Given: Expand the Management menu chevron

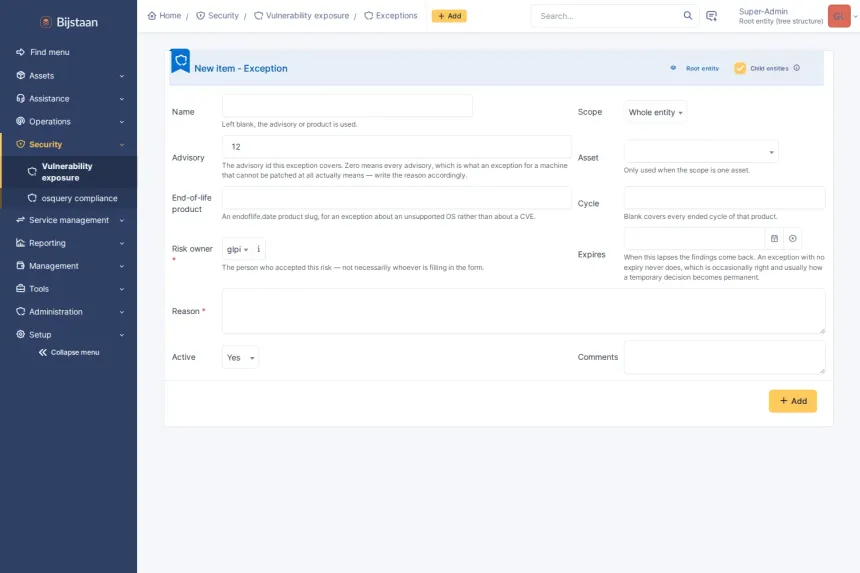Looking at the screenshot, I should pos(122,266).
